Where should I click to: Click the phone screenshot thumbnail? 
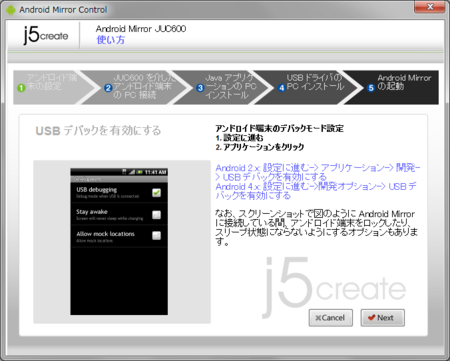(x=119, y=242)
